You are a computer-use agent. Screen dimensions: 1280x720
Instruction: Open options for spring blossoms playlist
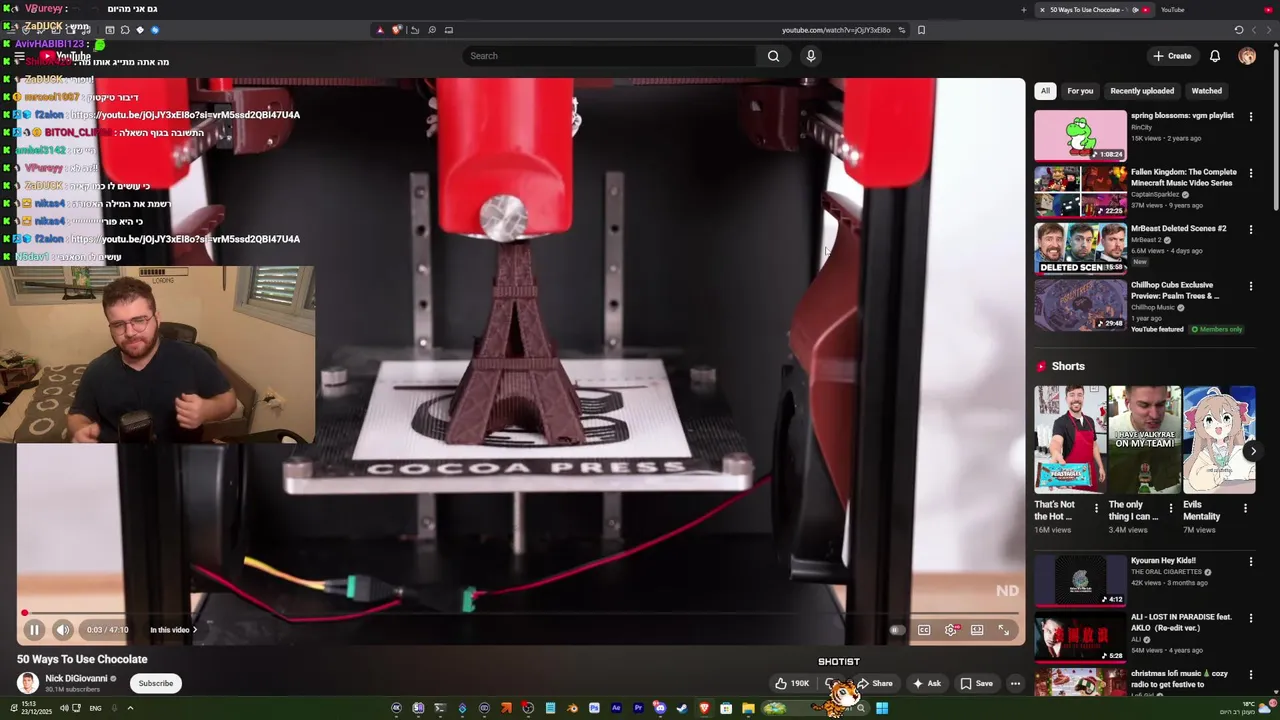click(x=1250, y=116)
